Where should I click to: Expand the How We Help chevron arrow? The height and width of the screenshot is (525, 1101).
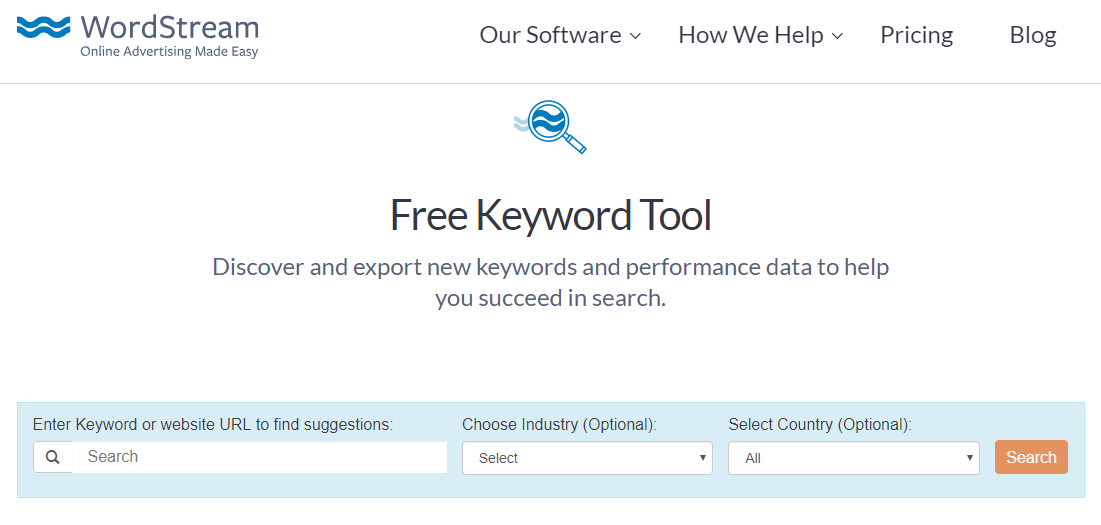836,36
